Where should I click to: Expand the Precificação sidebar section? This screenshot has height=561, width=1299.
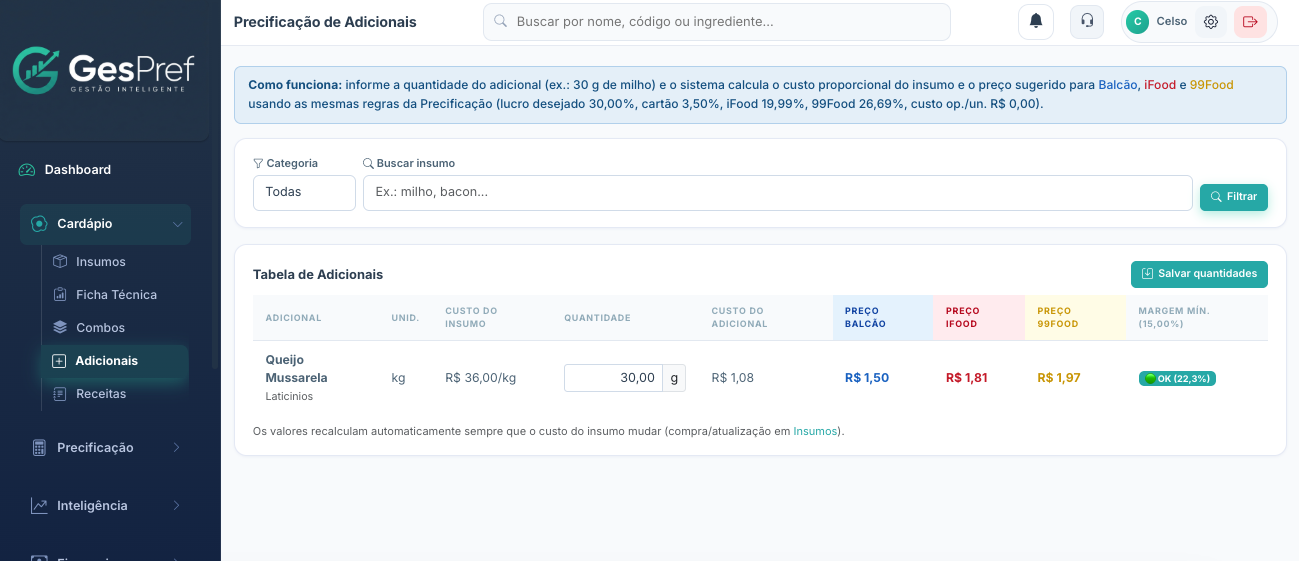point(105,448)
